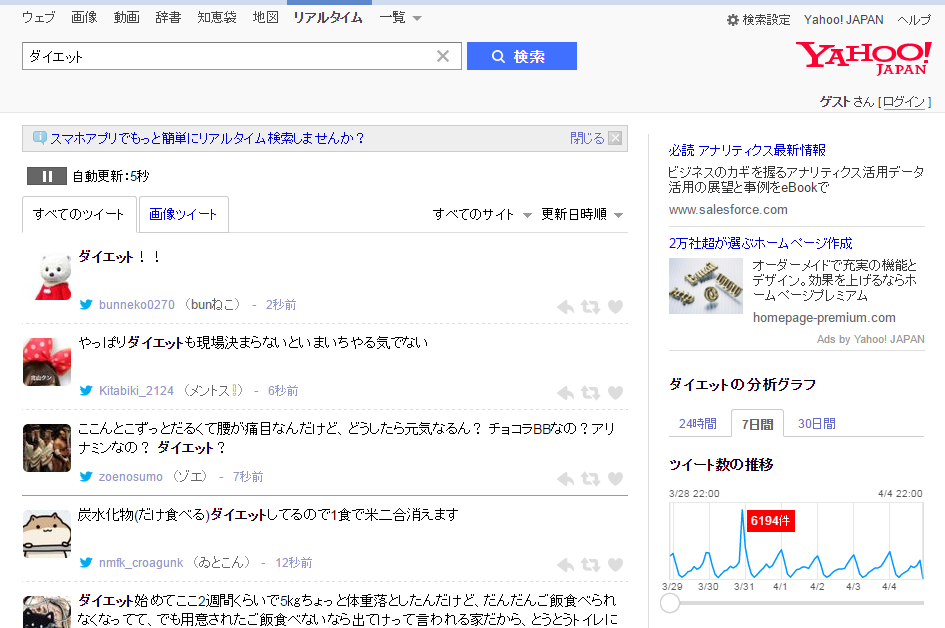The height and width of the screenshot is (628, 945).
Task: Pause auto-update with the pause button
Action: pyautogui.click(x=46, y=176)
